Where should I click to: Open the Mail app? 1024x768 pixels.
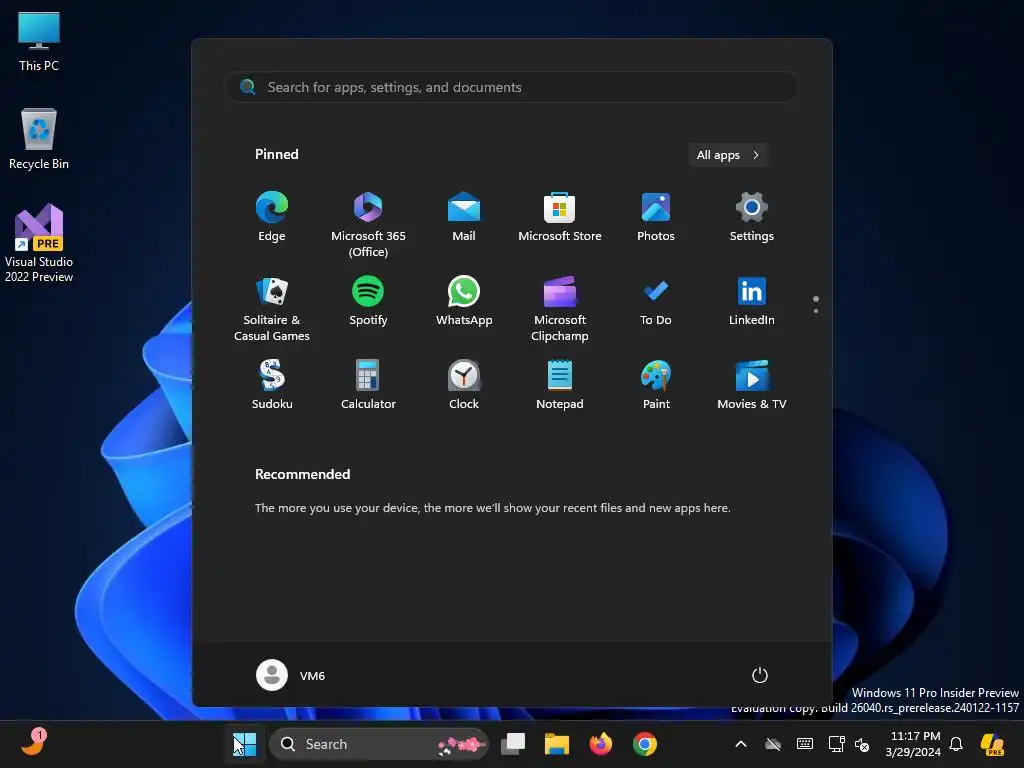[x=464, y=217]
